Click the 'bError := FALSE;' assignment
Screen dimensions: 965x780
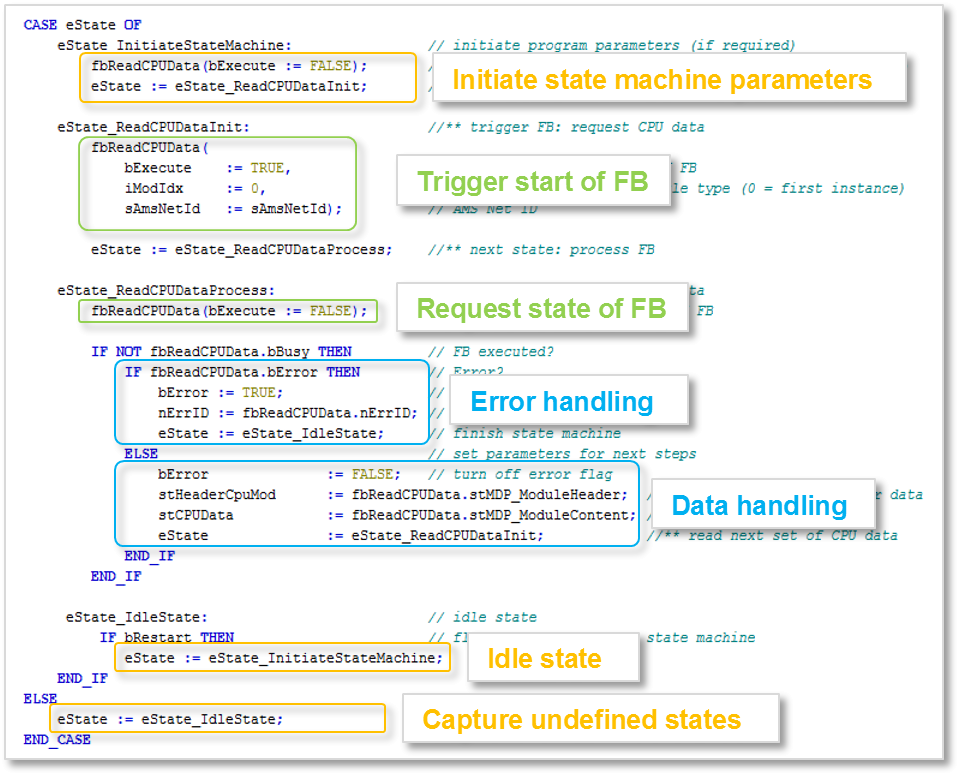279,475
